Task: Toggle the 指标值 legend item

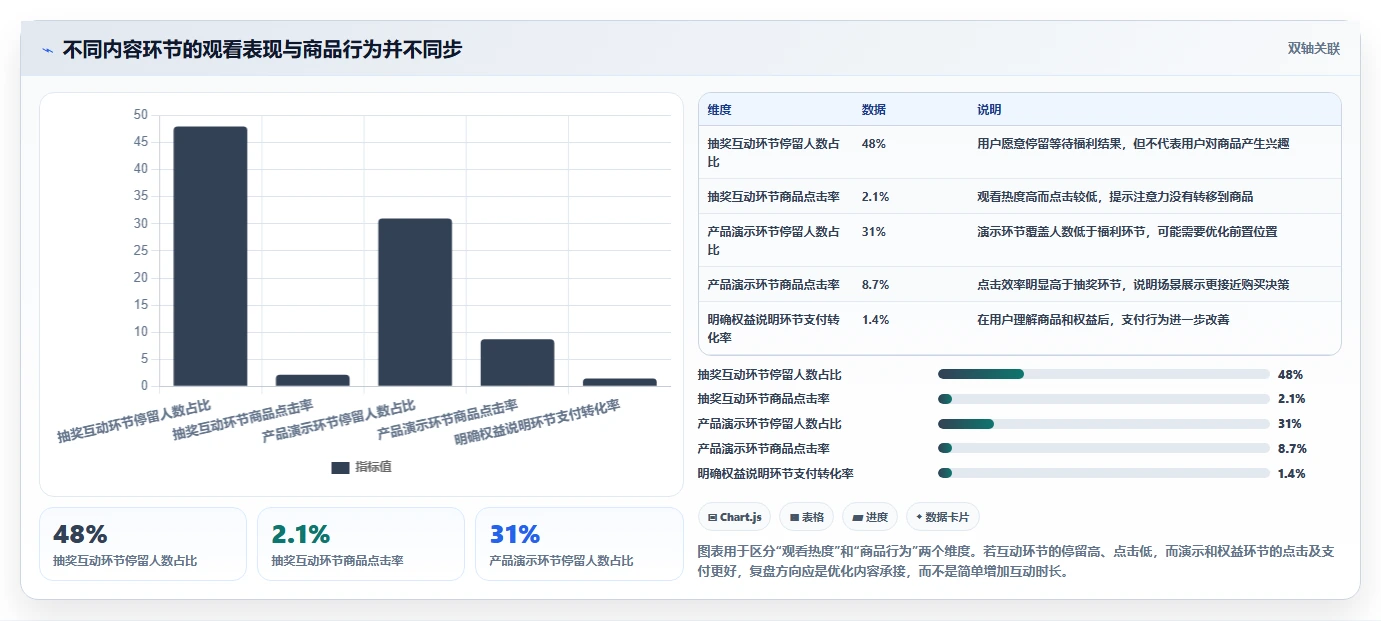Action: 361,467
